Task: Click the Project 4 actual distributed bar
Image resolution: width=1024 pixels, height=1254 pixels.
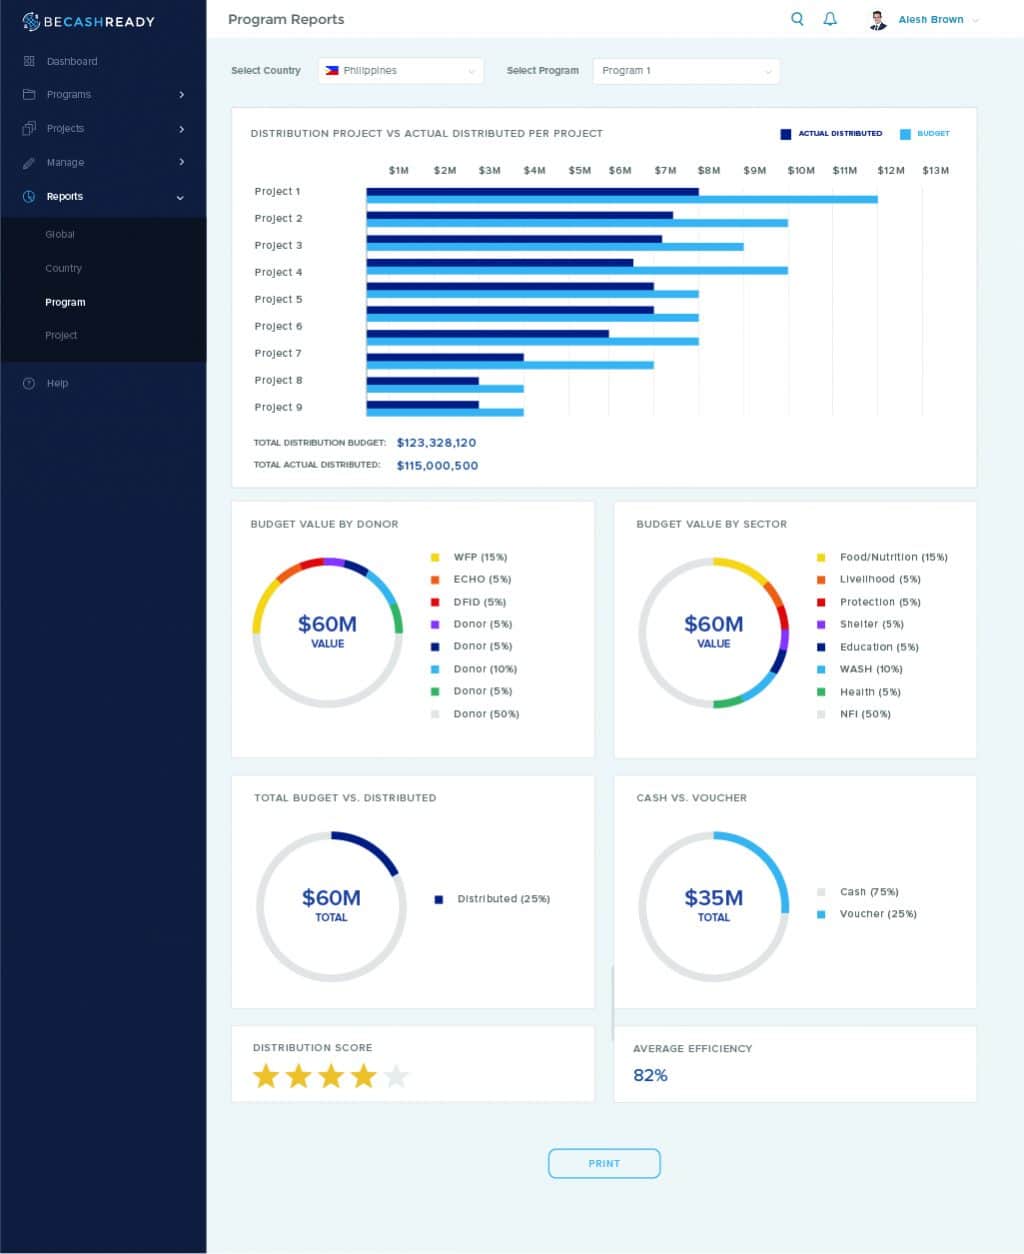Action: pyautogui.click(x=500, y=263)
